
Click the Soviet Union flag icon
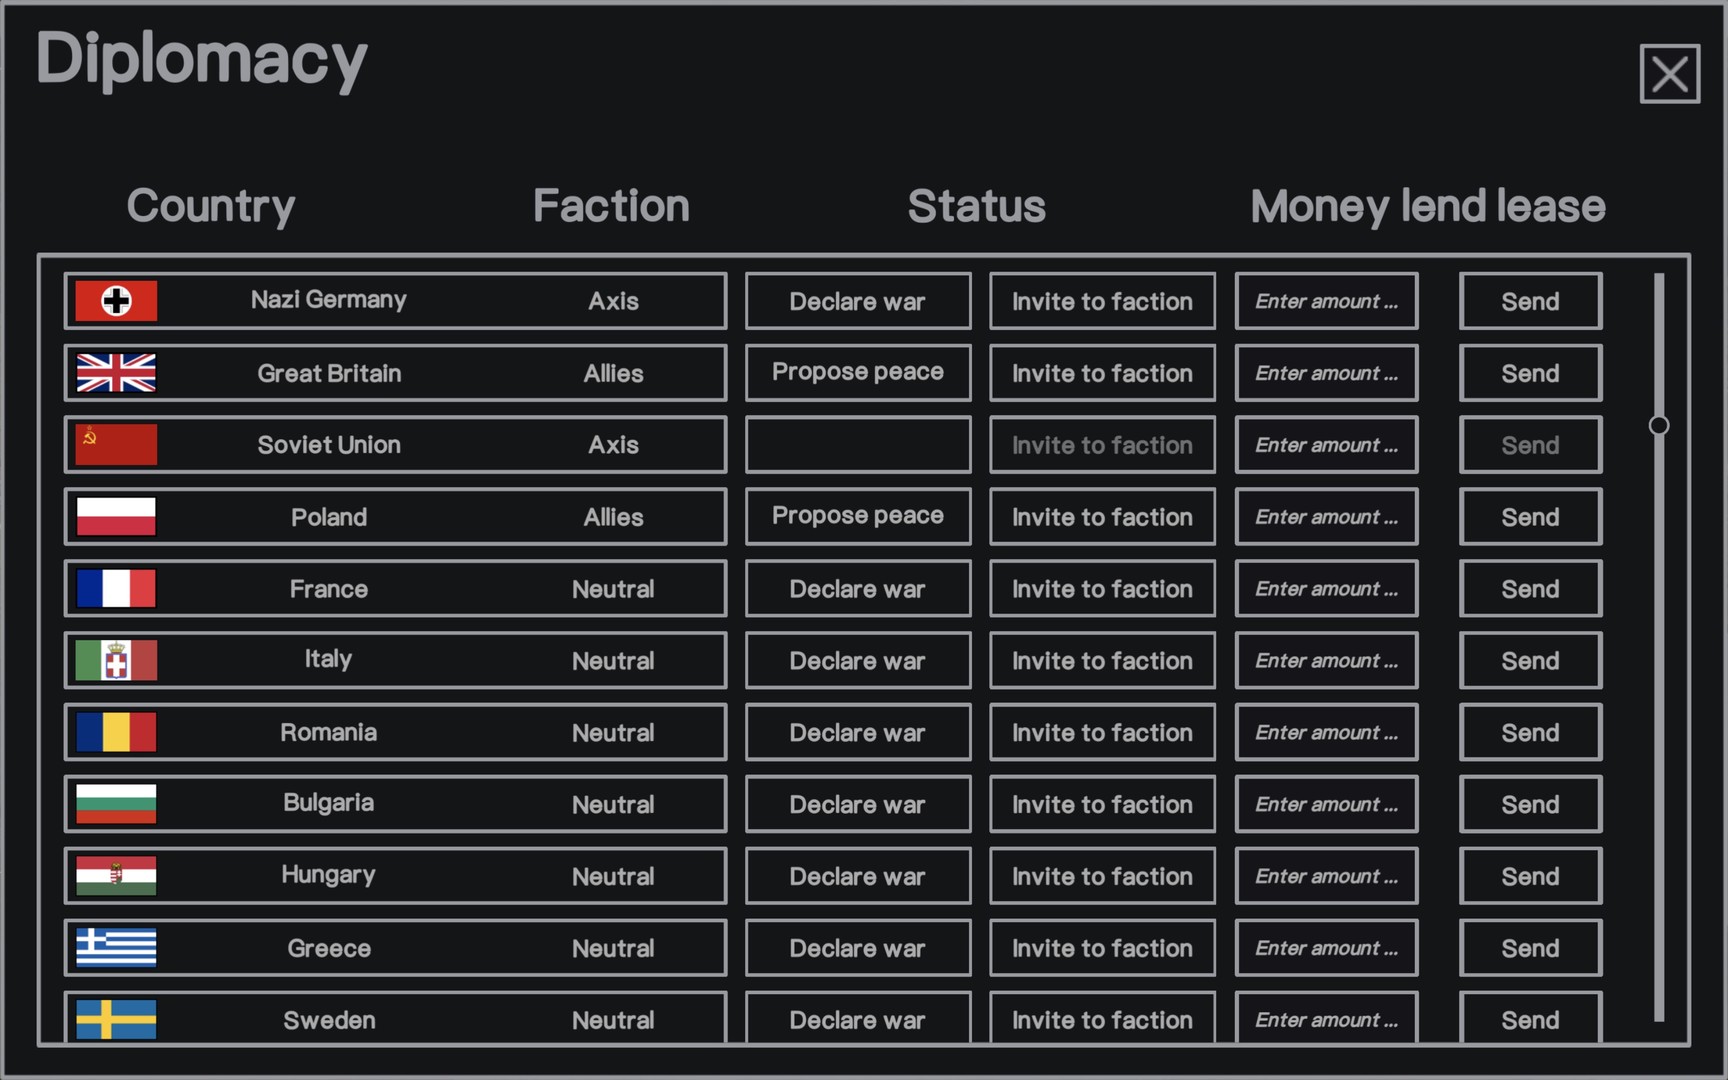tap(116, 445)
